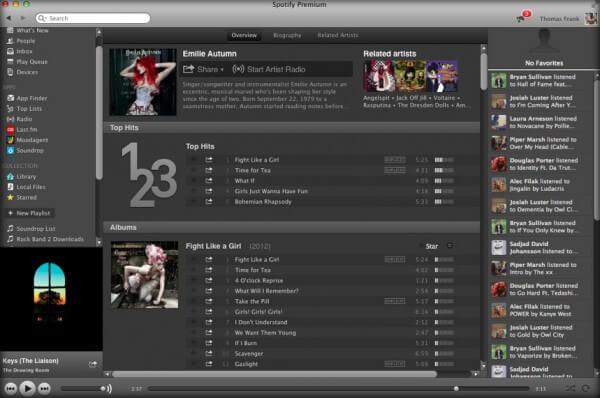Open App Finder

(x=27, y=98)
